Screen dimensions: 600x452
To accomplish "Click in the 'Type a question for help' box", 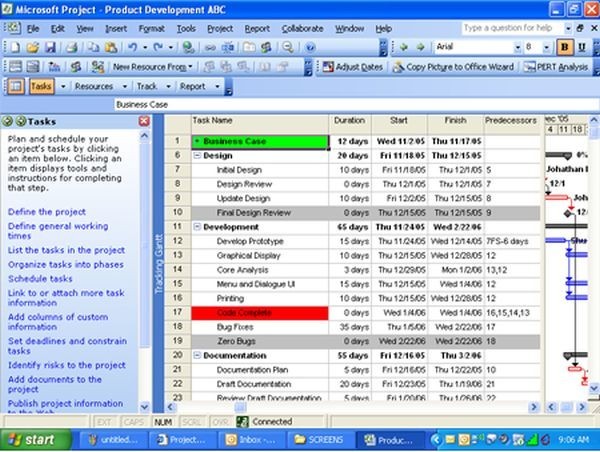I will tap(512, 28).
